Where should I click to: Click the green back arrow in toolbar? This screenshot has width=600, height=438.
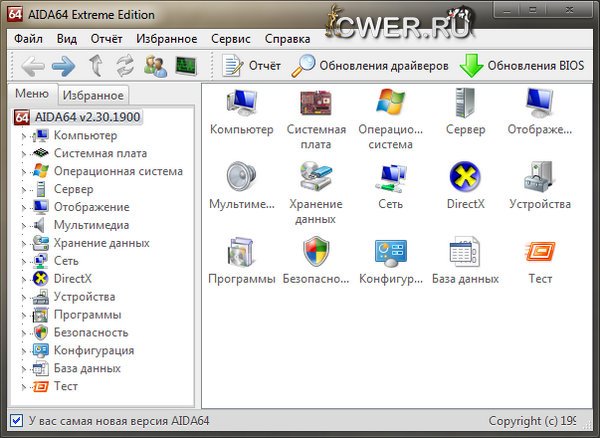tap(31, 67)
